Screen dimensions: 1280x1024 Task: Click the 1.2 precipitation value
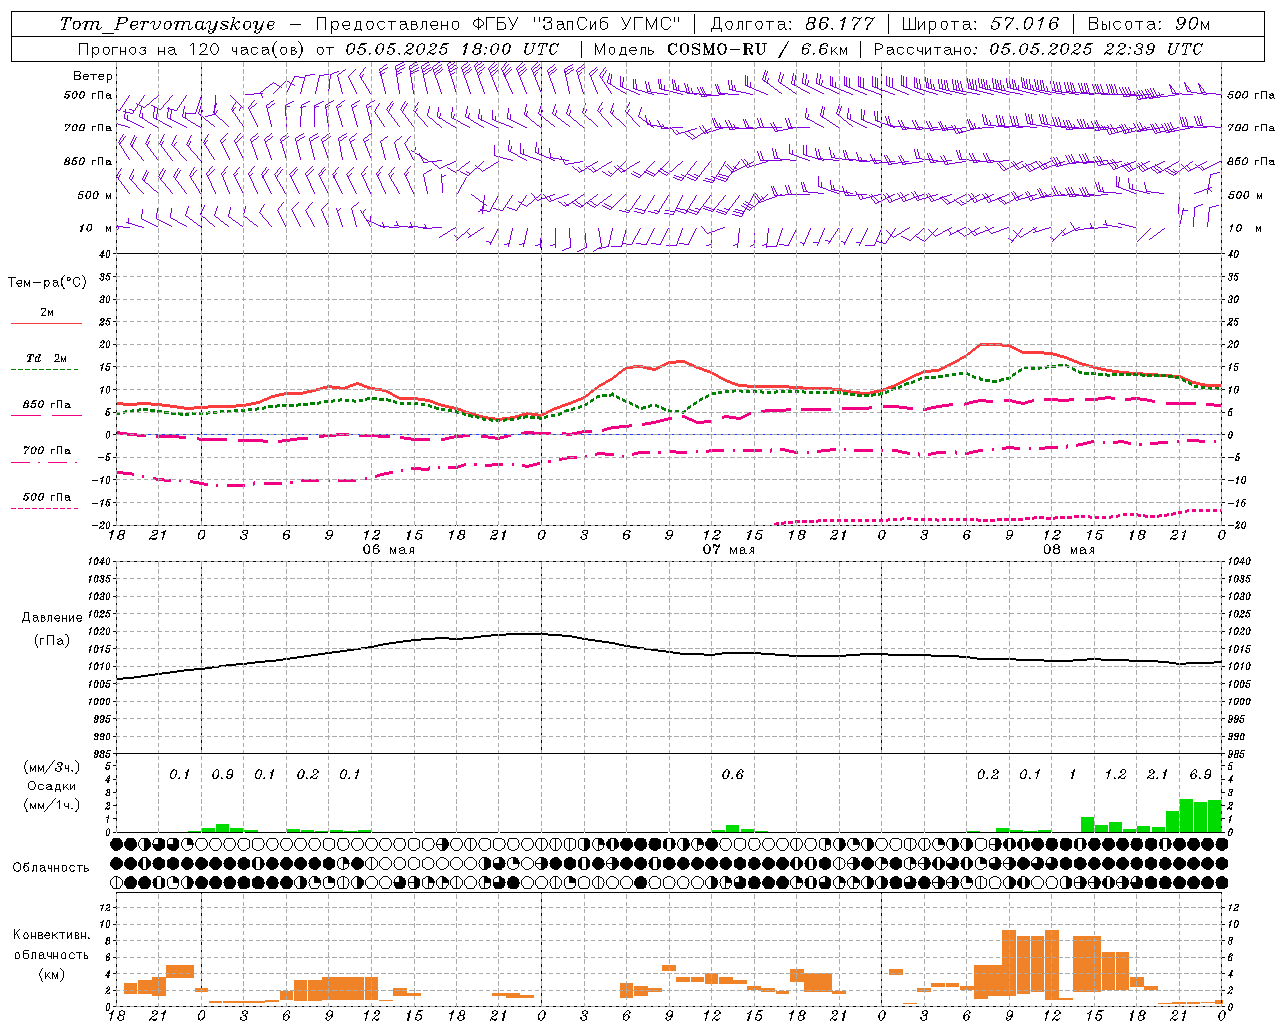click(x=1115, y=774)
